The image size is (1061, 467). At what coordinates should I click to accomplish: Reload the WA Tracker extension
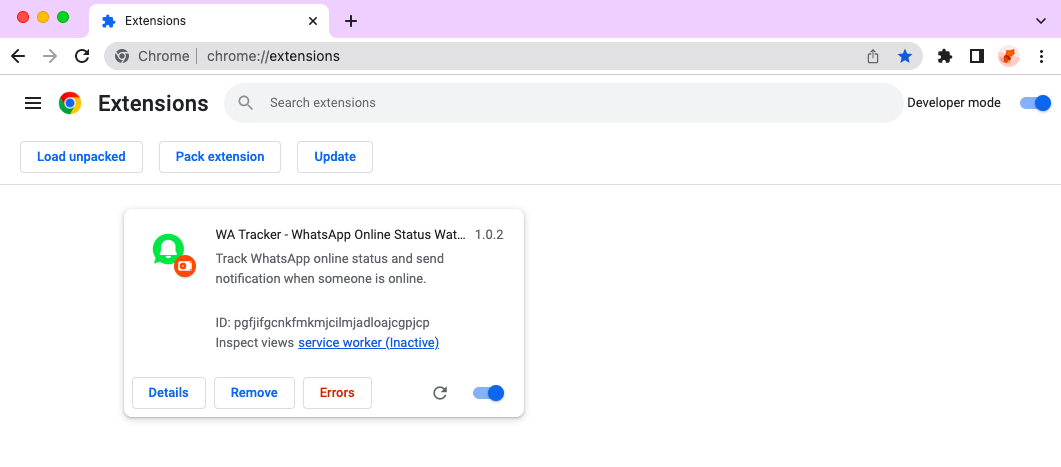coord(440,393)
